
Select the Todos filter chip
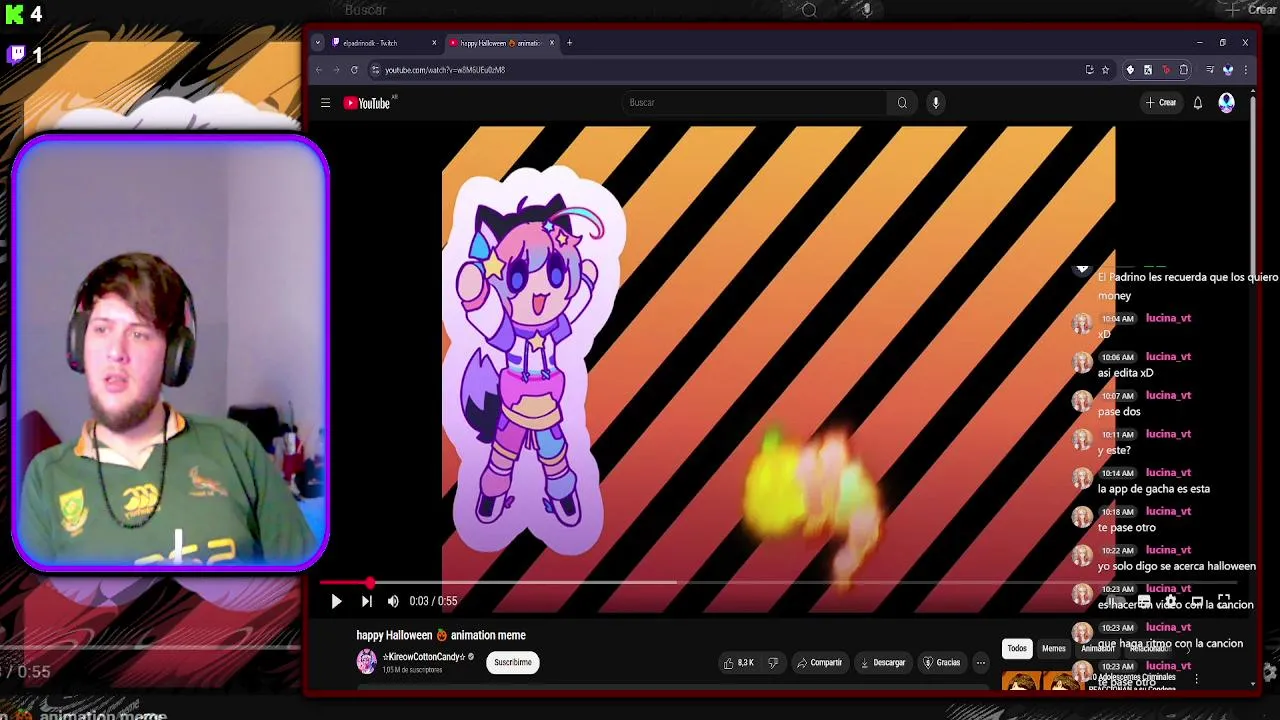click(1017, 649)
